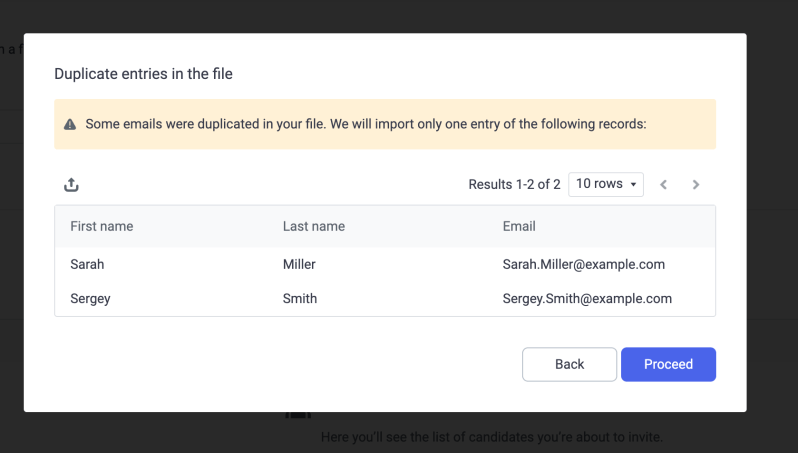
Task: Click the Sarah.Miller@example.com email cell
Action: click(584, 265)
